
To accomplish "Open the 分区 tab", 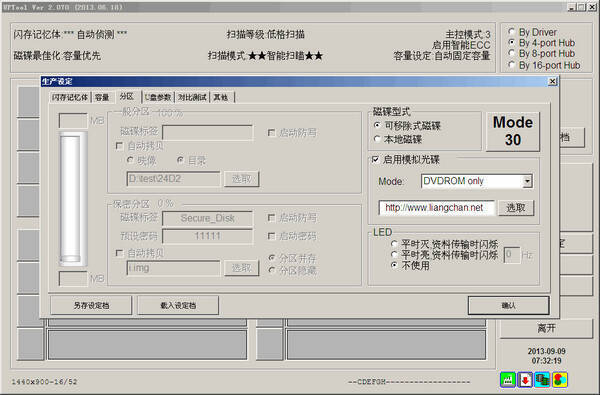I will [x=127, y=96].
